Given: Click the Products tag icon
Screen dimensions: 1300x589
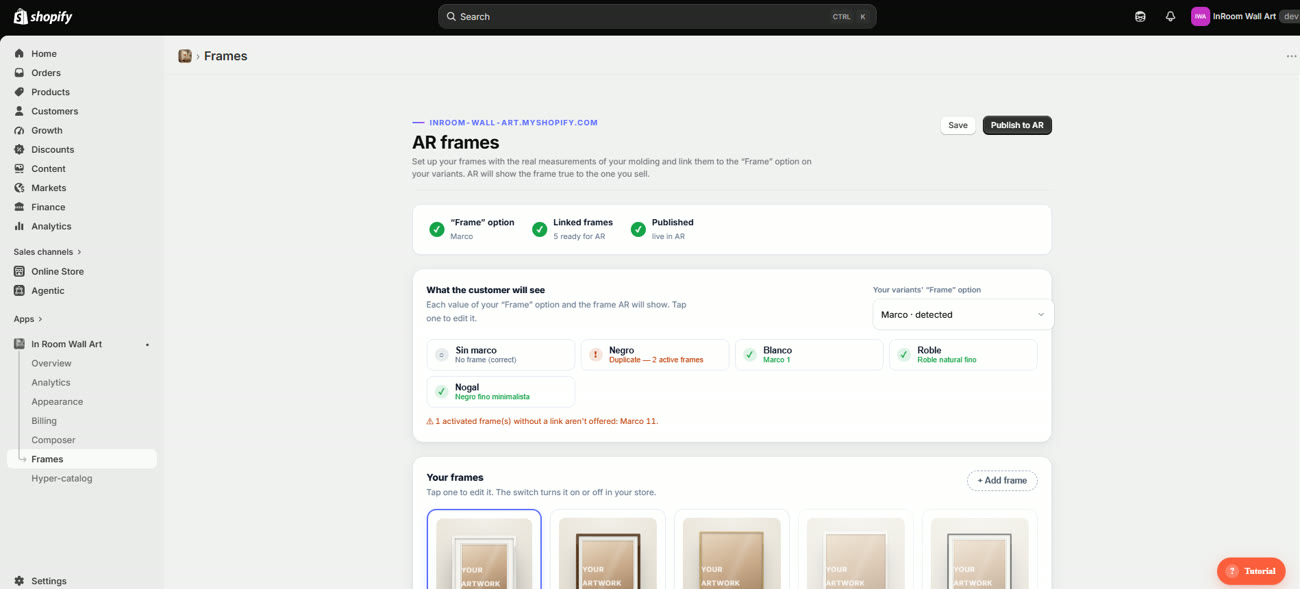Looking at the screenshot, I should pos(19,92).
